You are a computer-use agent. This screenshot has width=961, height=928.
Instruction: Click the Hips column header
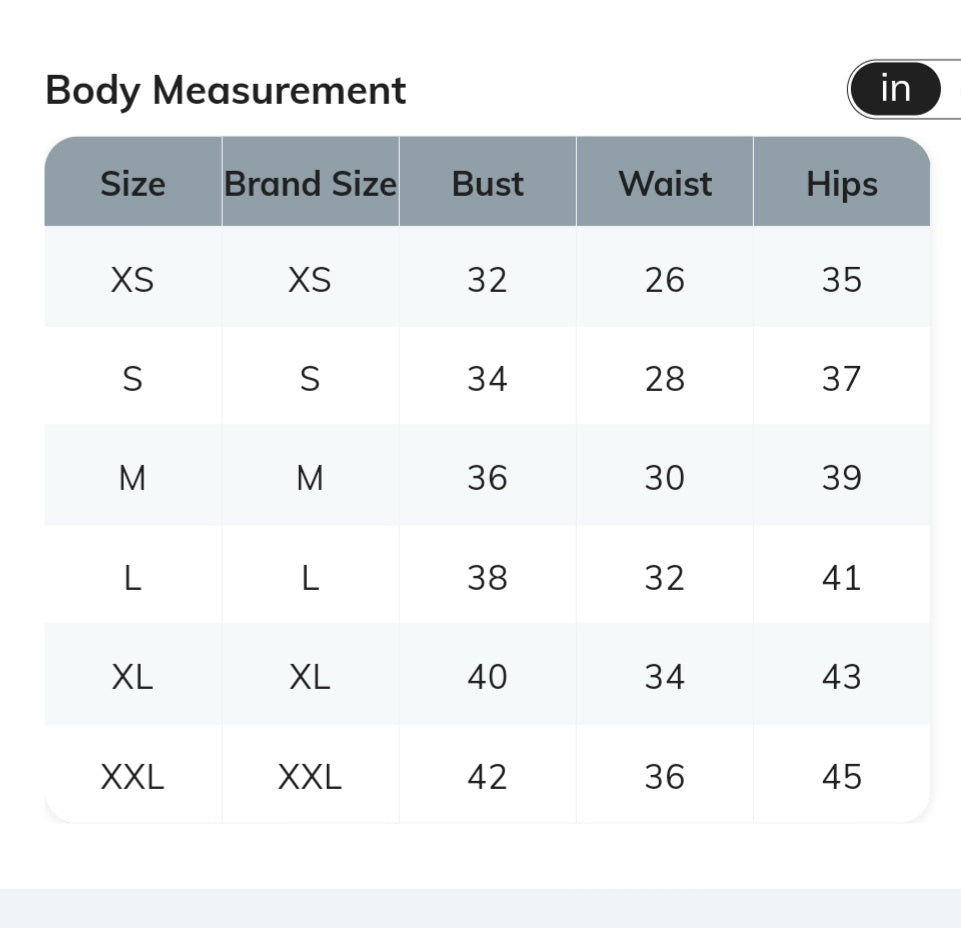click(x=842, y=182)
